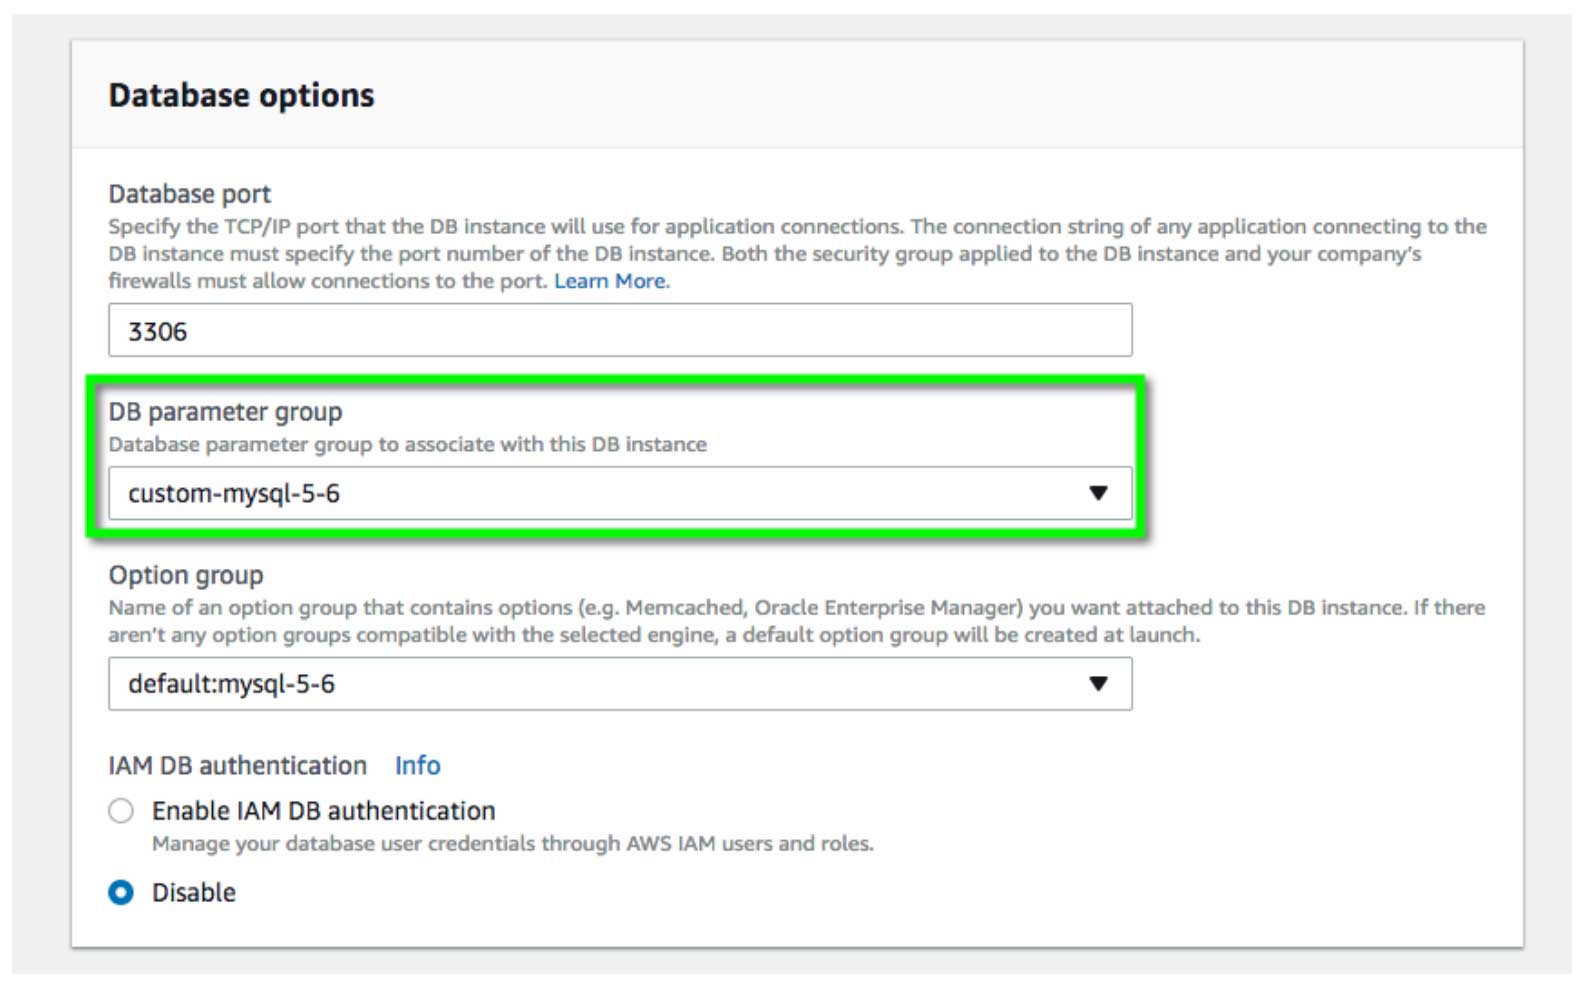Viewport: 1588px width, 986px height.
Task: Click the Disable option label text
Action: (x=194, y=892)
